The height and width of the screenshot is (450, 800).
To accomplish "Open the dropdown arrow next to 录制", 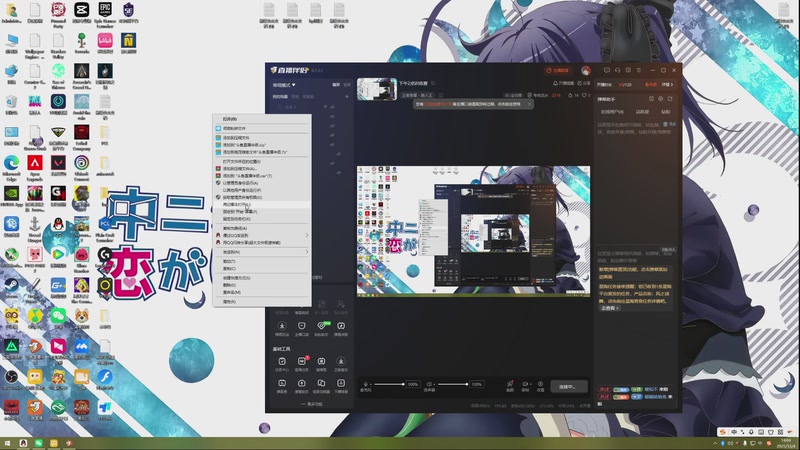I will [x=530, y=384].
